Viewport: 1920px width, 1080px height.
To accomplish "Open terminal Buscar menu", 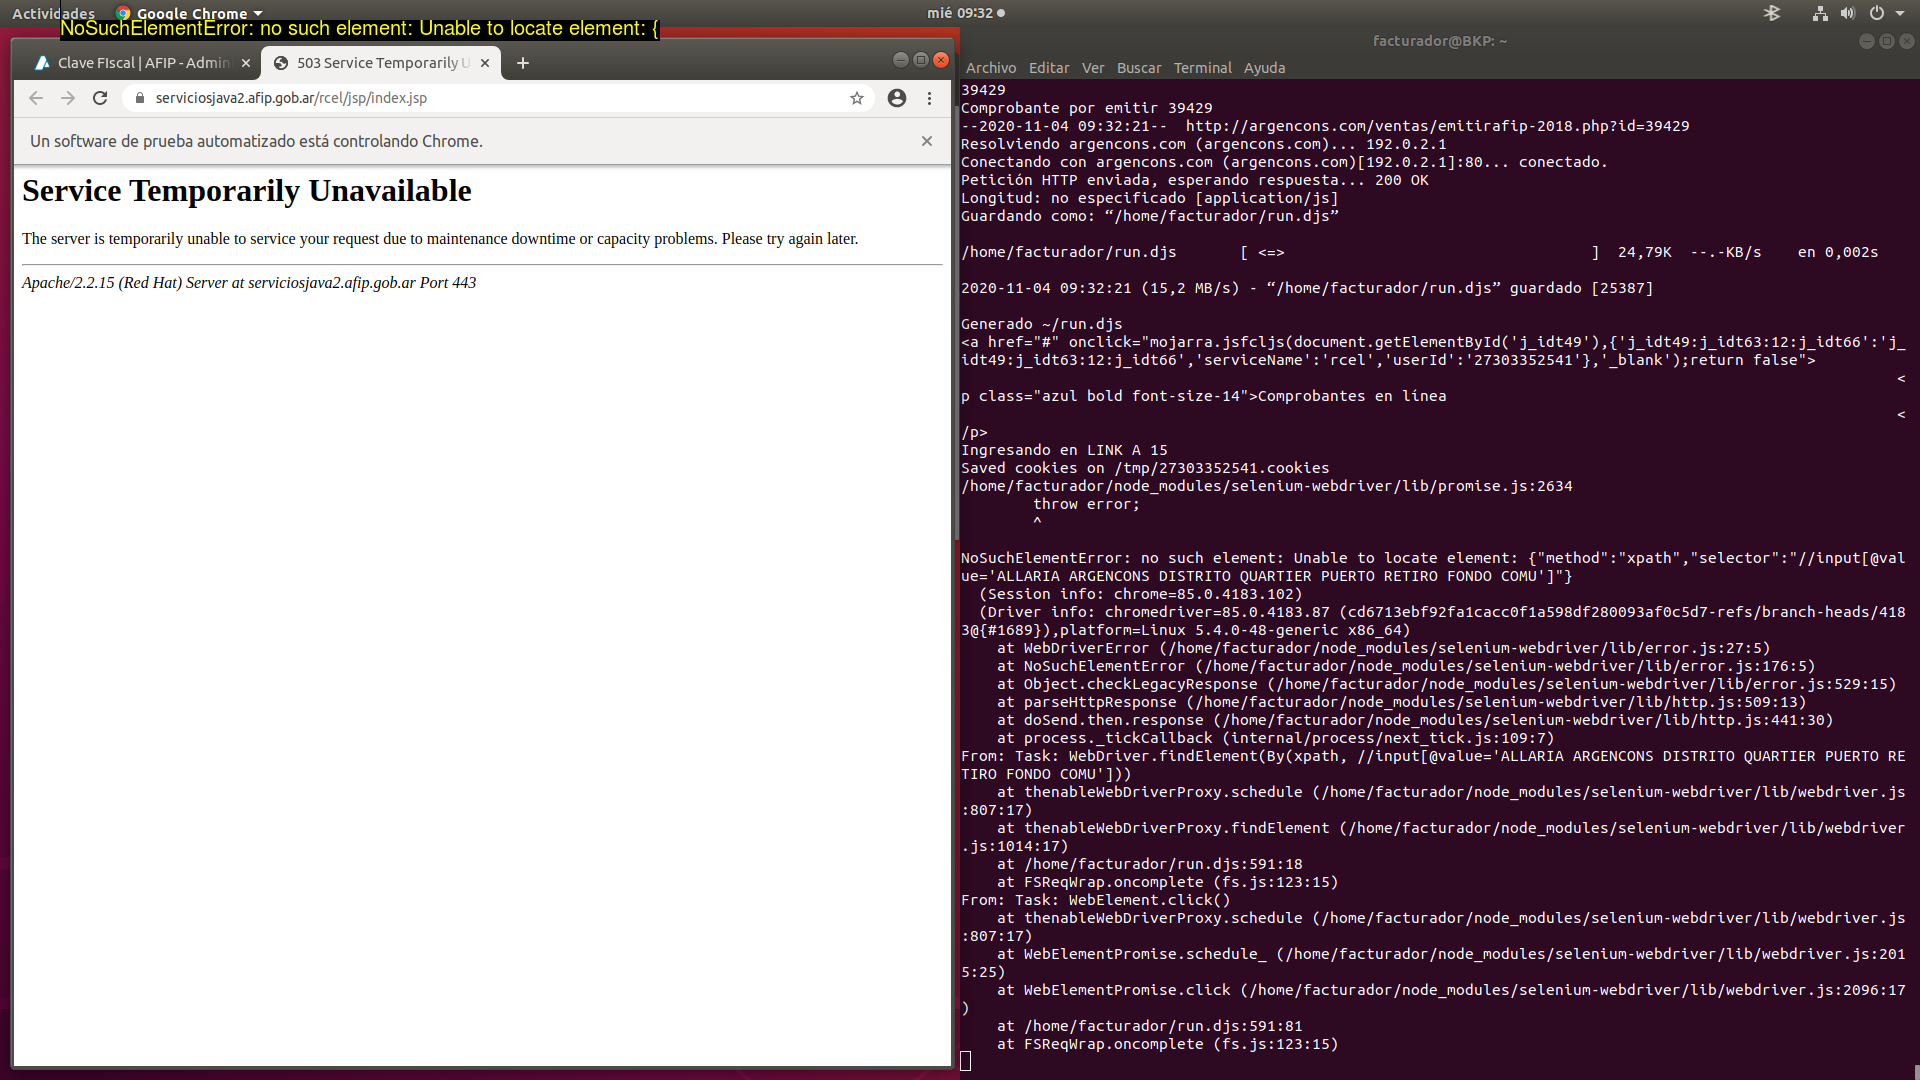I will pyautogui.click(x=1139, y=68).
